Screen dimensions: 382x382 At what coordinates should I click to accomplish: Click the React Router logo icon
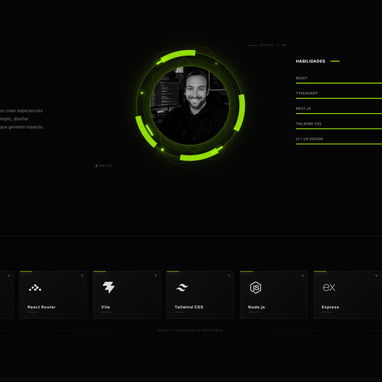[x=35, y=288]
